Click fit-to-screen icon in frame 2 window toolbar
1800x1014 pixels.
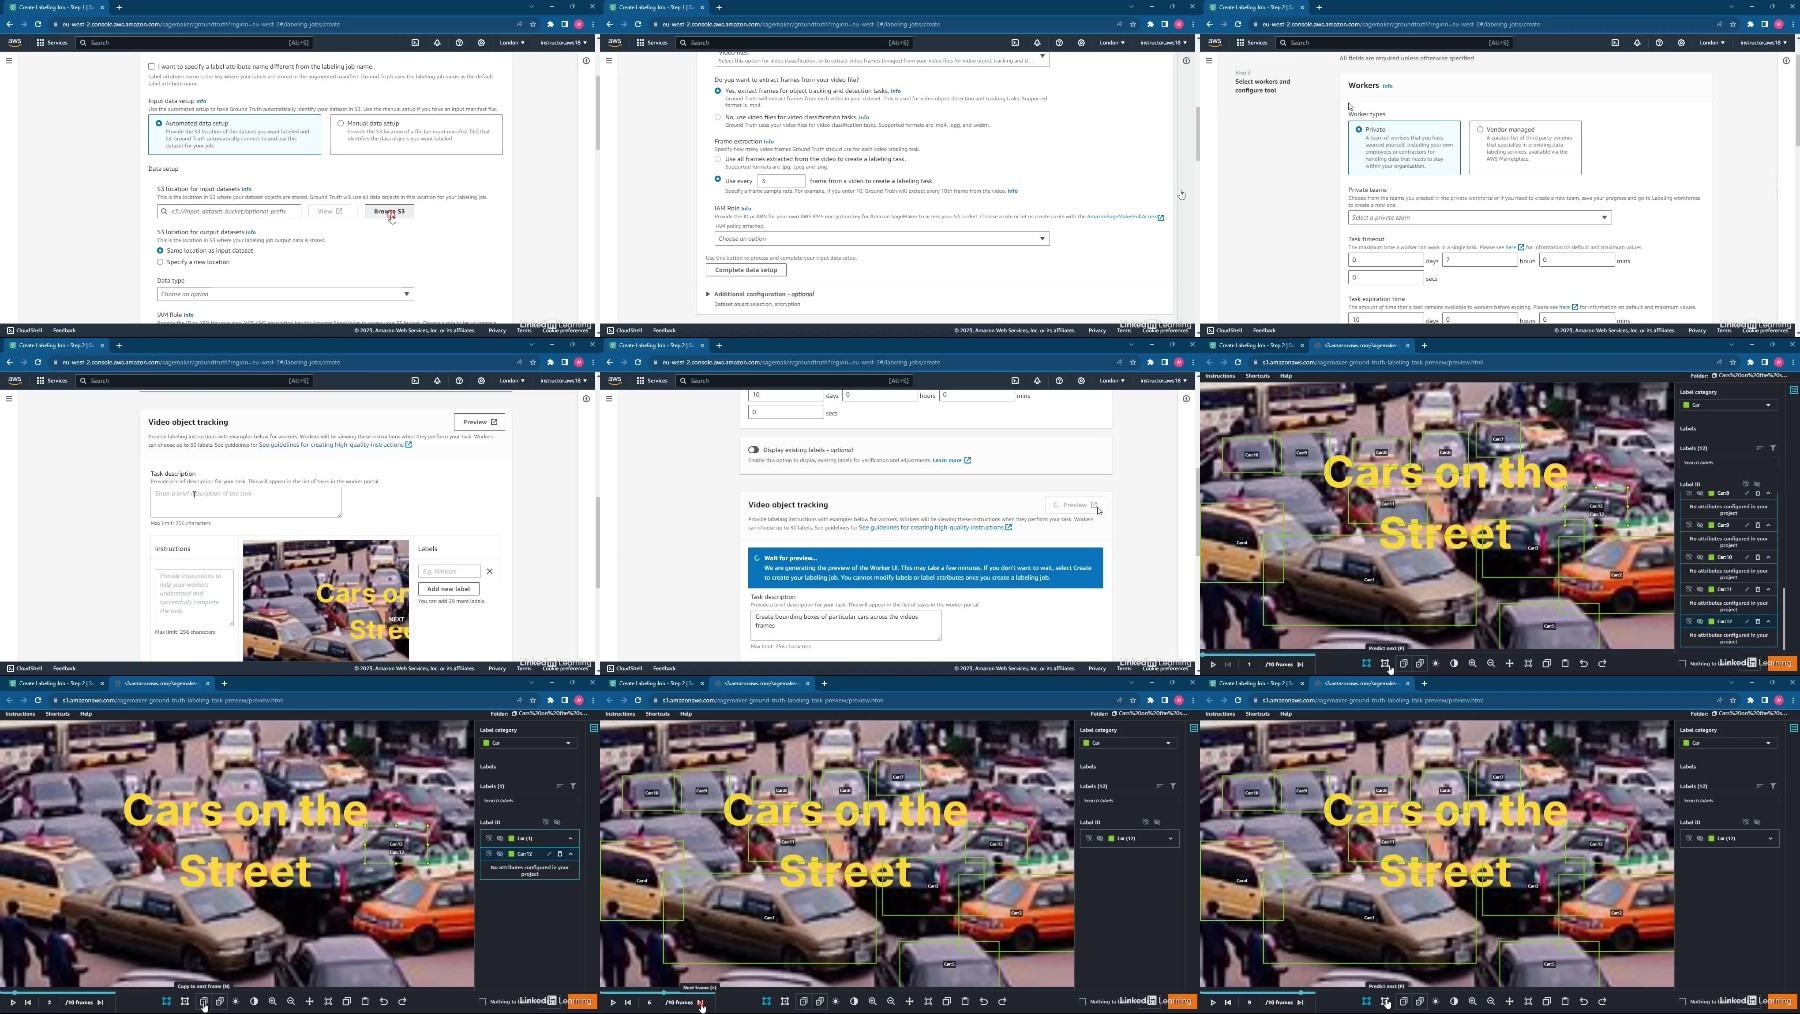coord(328,1001)
